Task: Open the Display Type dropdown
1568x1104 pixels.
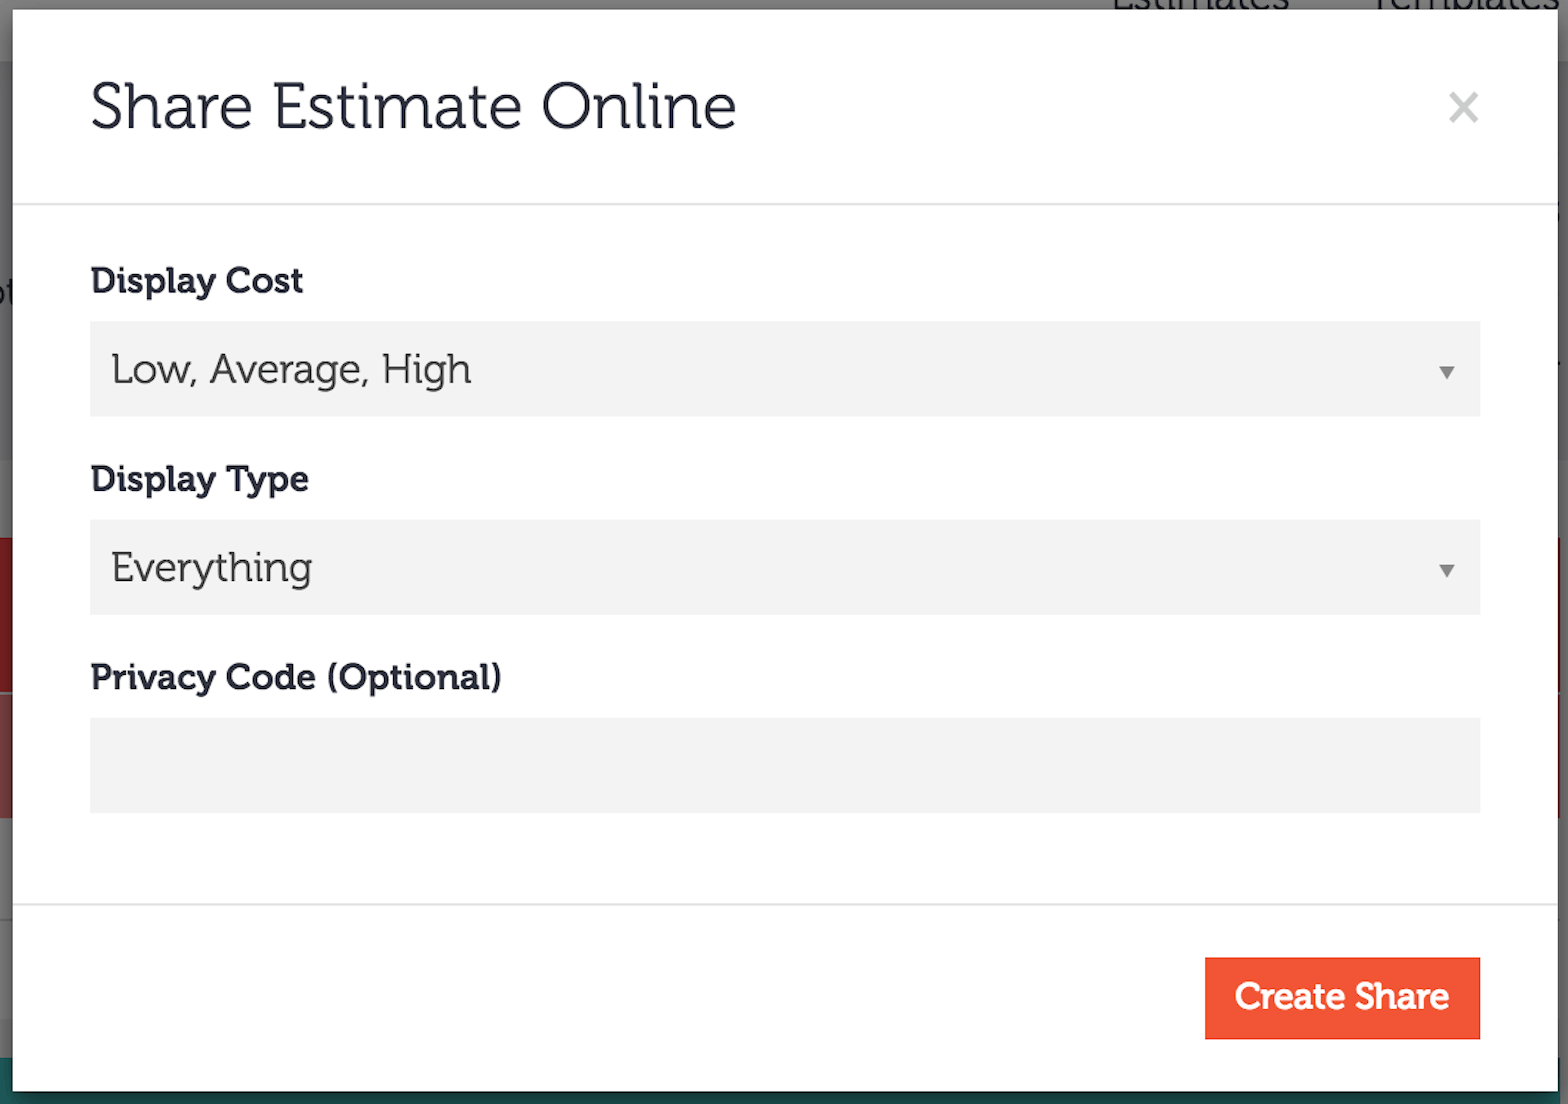Action: 784,567
